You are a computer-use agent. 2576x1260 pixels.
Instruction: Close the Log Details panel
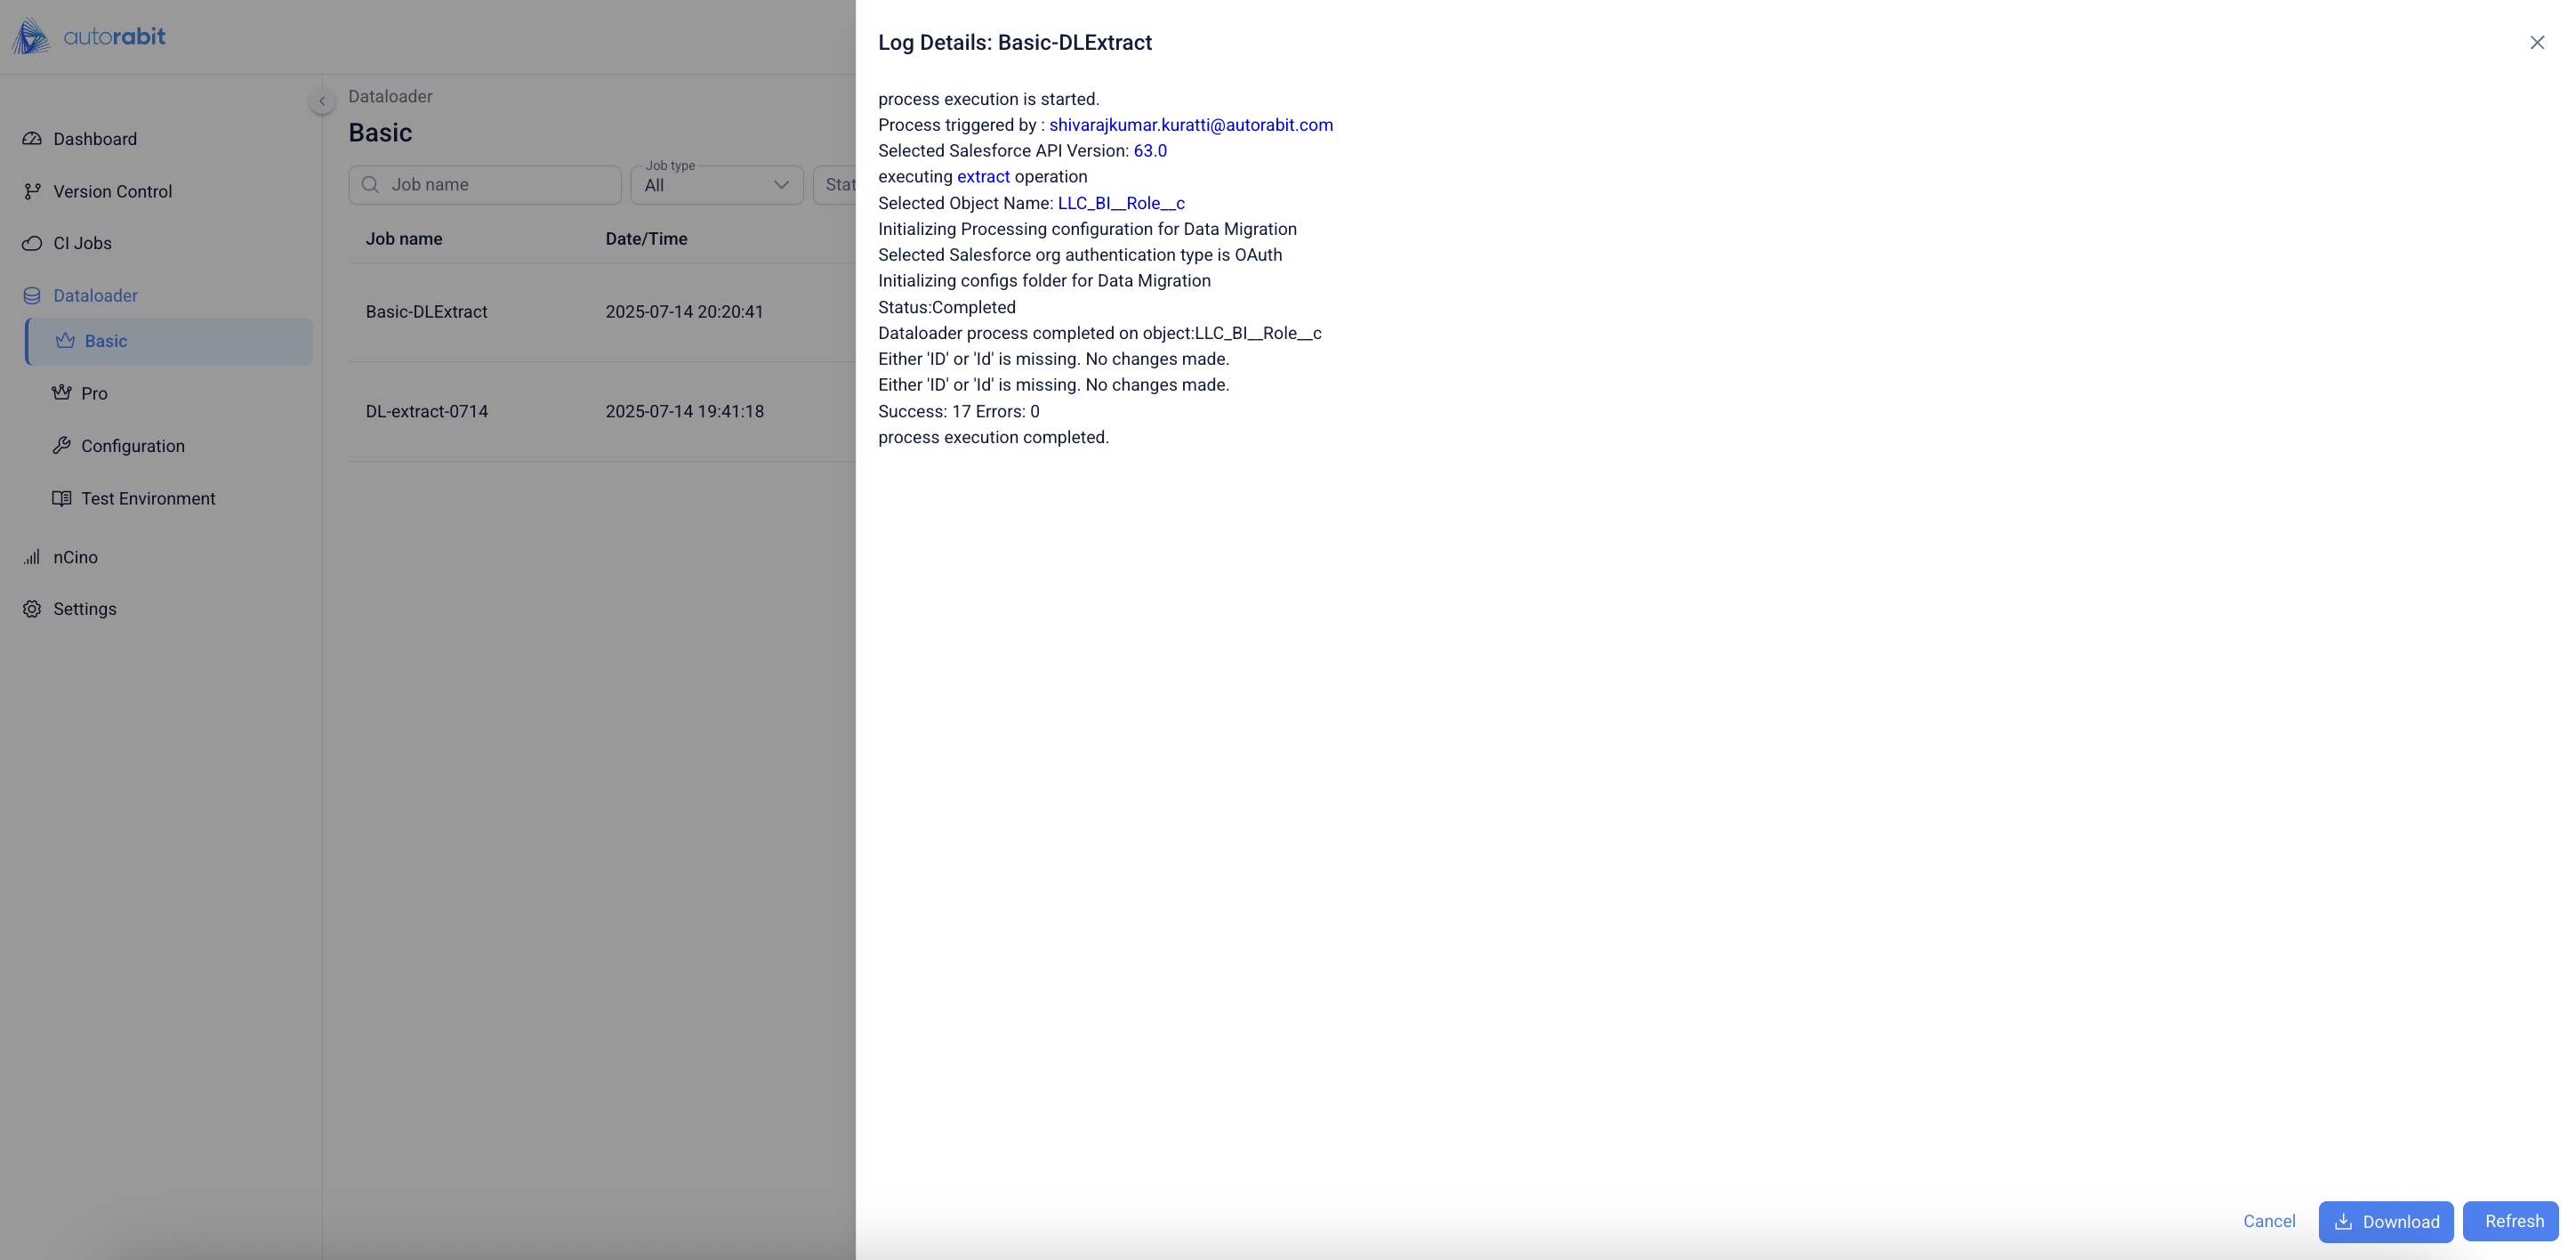click(2536, 42)
